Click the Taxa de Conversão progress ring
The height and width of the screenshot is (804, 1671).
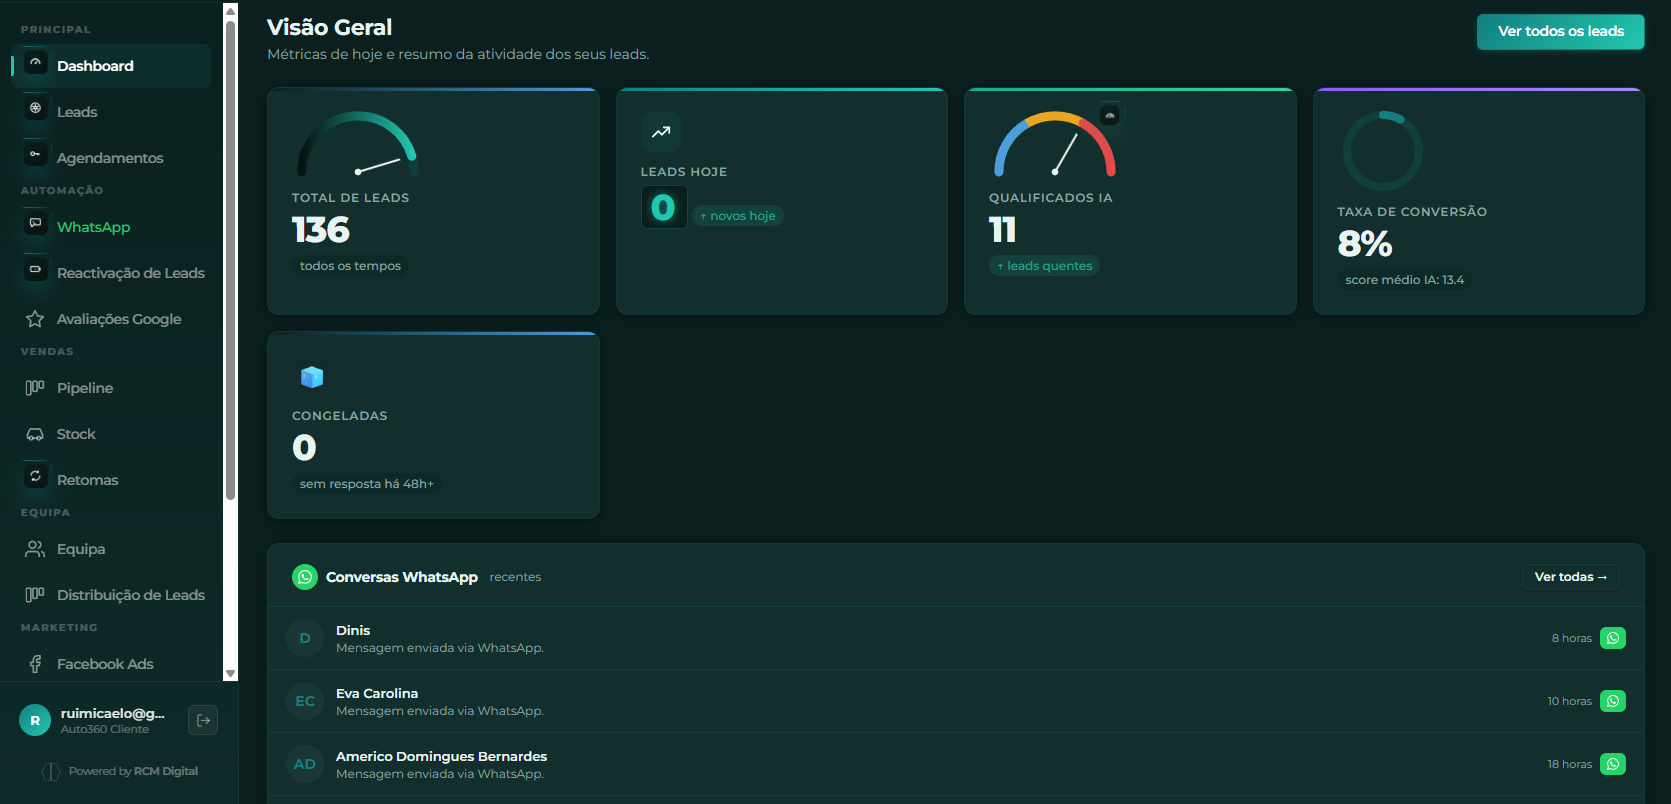click(1382, 151)
